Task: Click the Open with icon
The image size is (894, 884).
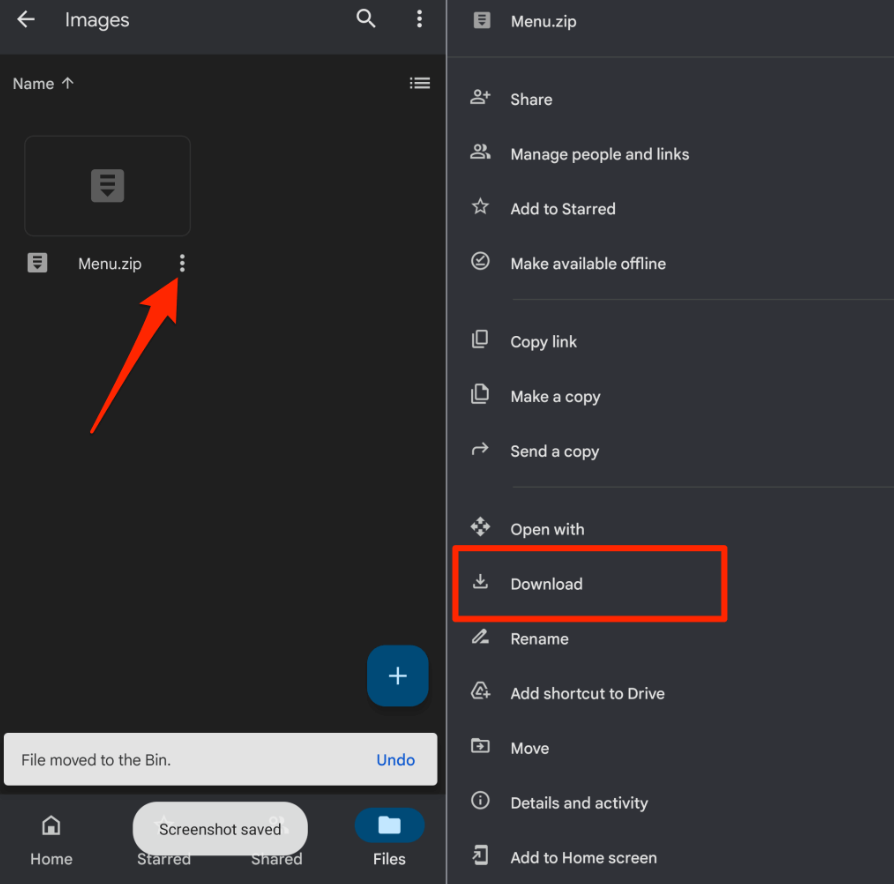Action: tap(480, 527)
